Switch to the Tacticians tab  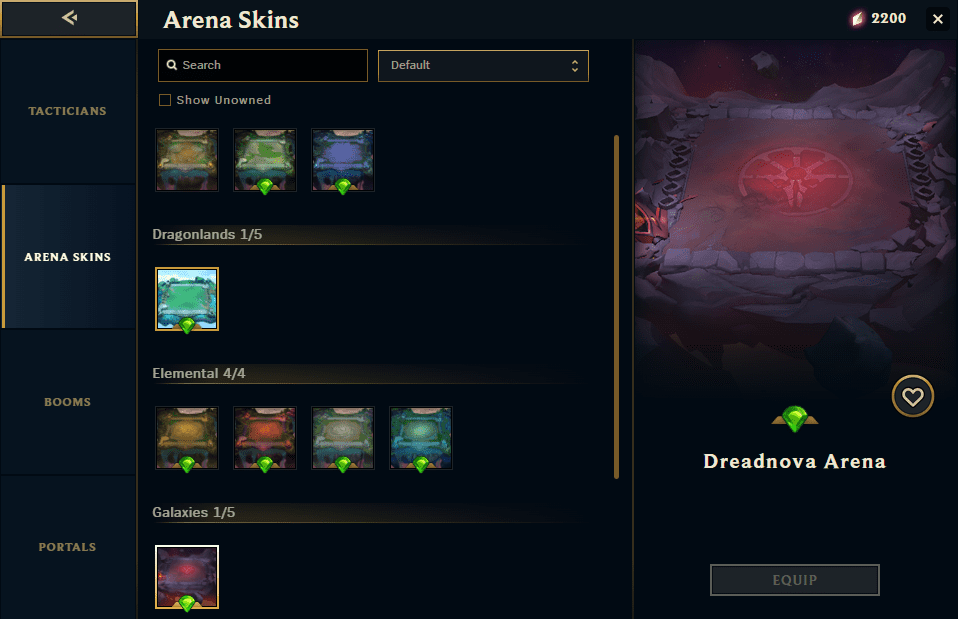tap(68, 111)
